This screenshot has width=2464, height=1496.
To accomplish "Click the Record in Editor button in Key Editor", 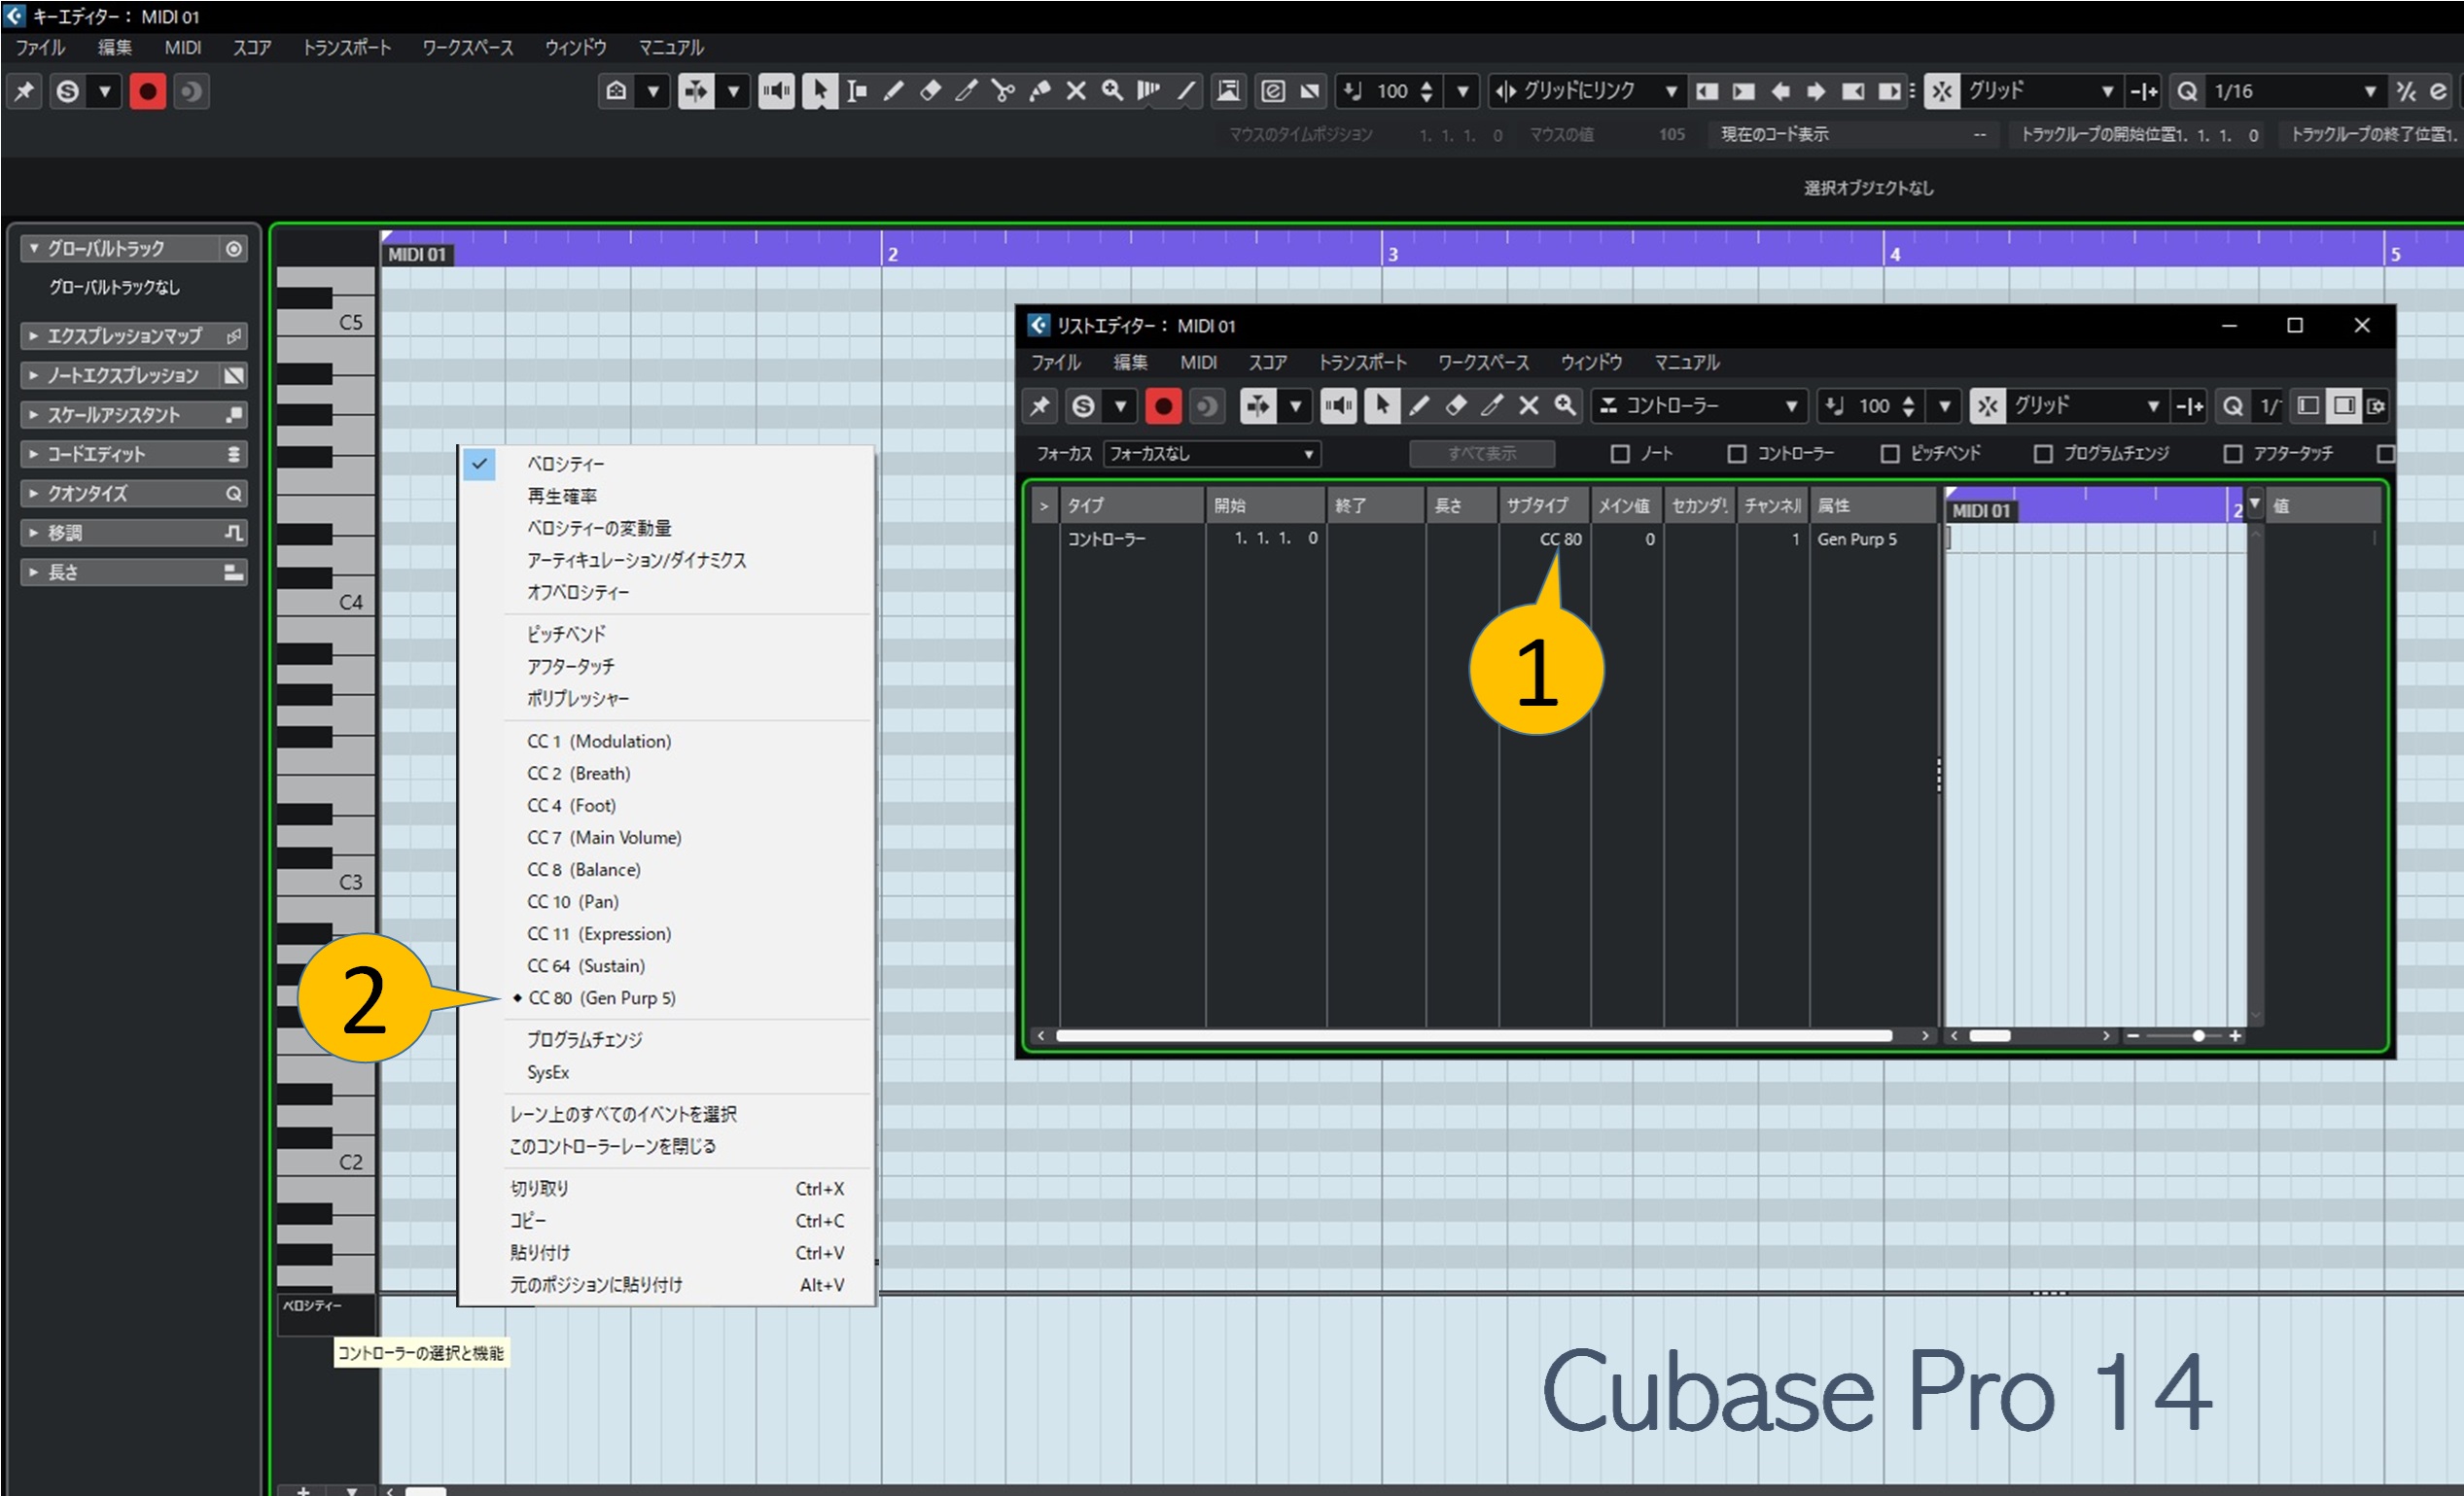I will (148, 92).
